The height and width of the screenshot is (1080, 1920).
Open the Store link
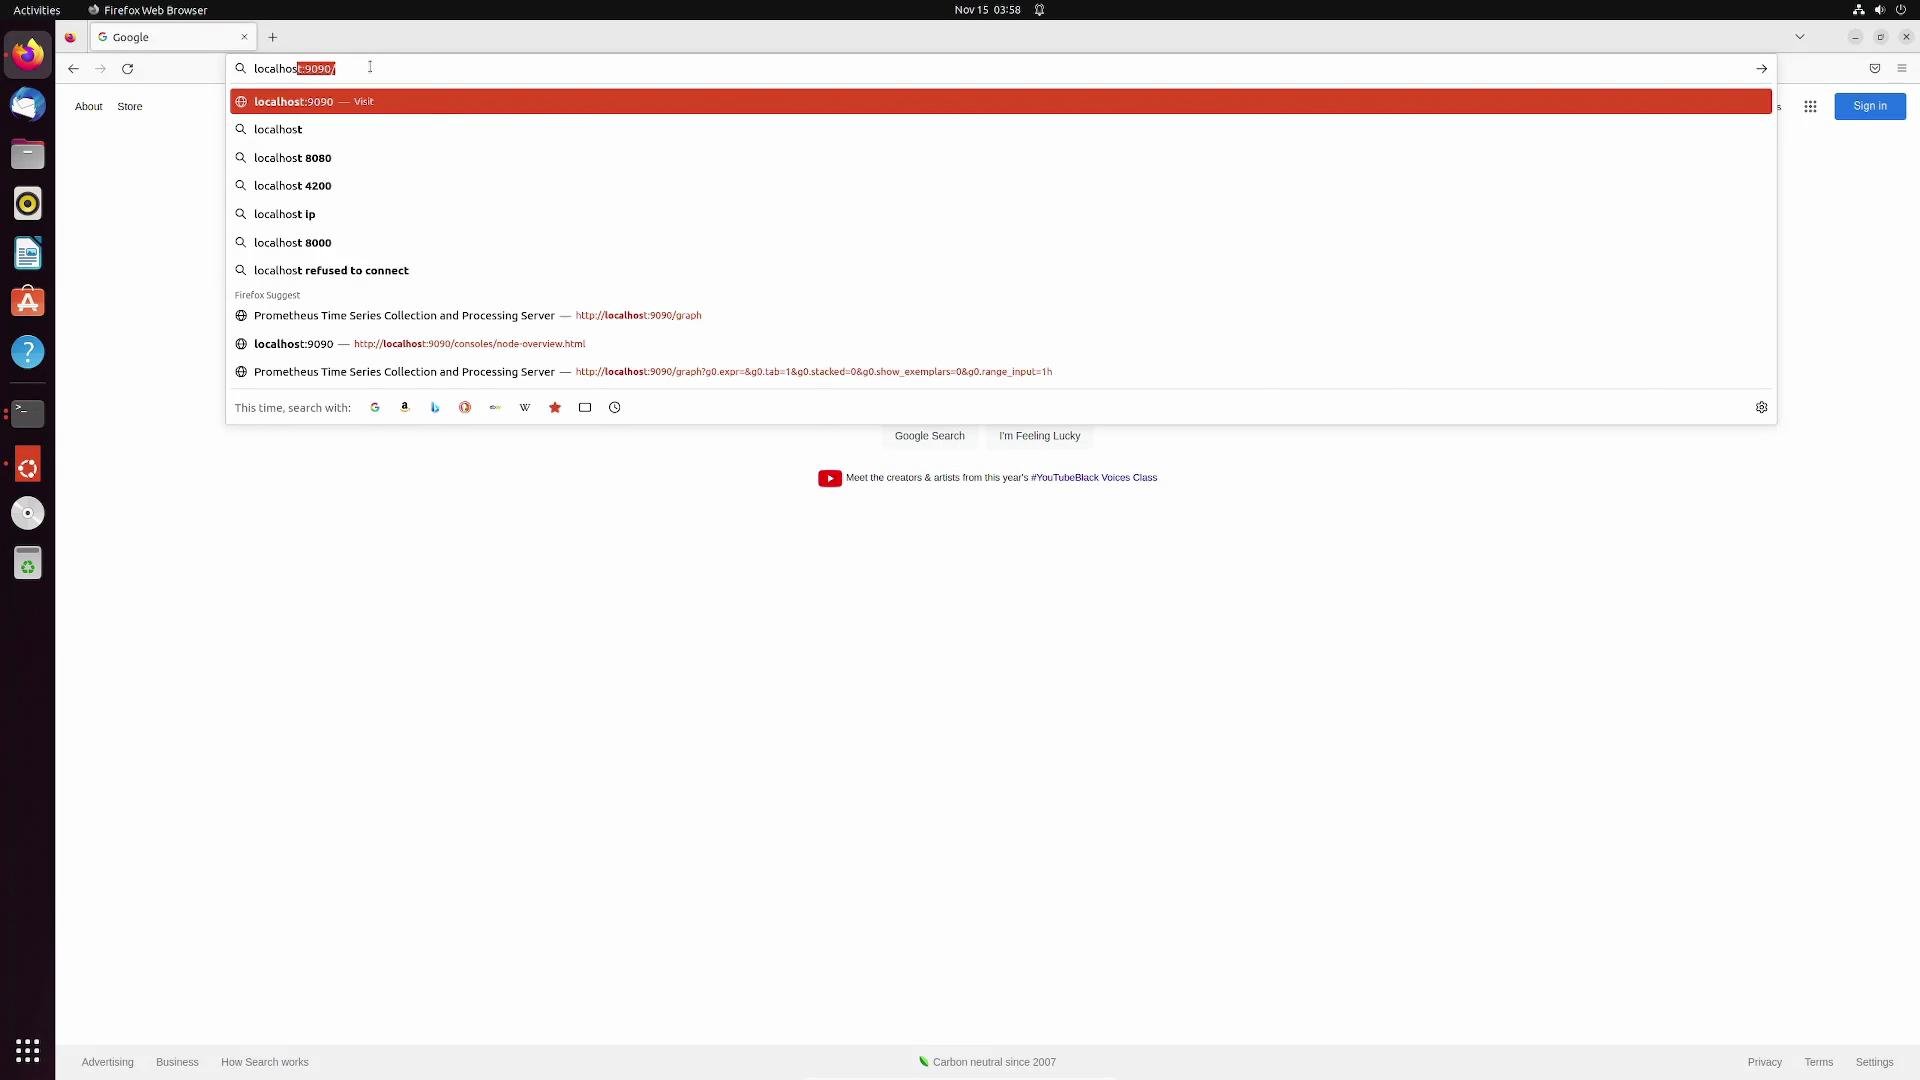pyautogui.click(x=130, y=107)
